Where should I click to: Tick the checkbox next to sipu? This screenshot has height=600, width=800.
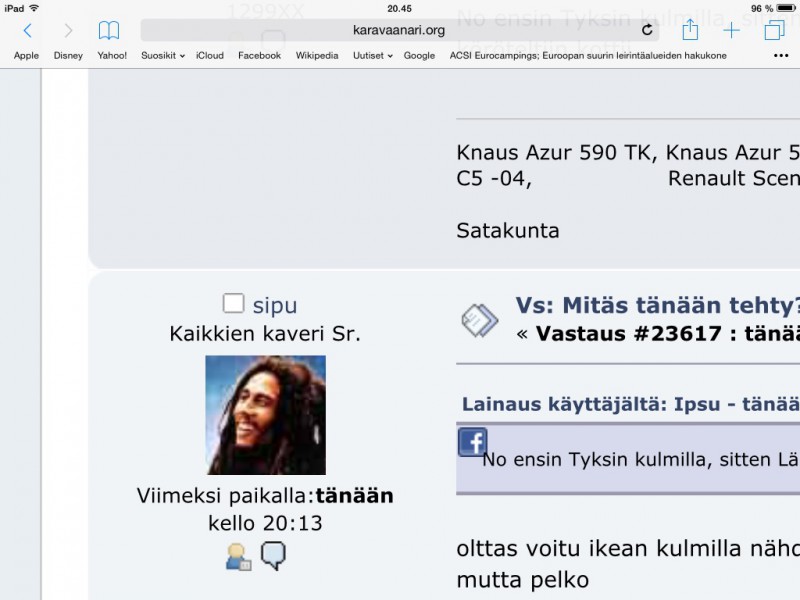pyautogui.click(x=233, y=304)
